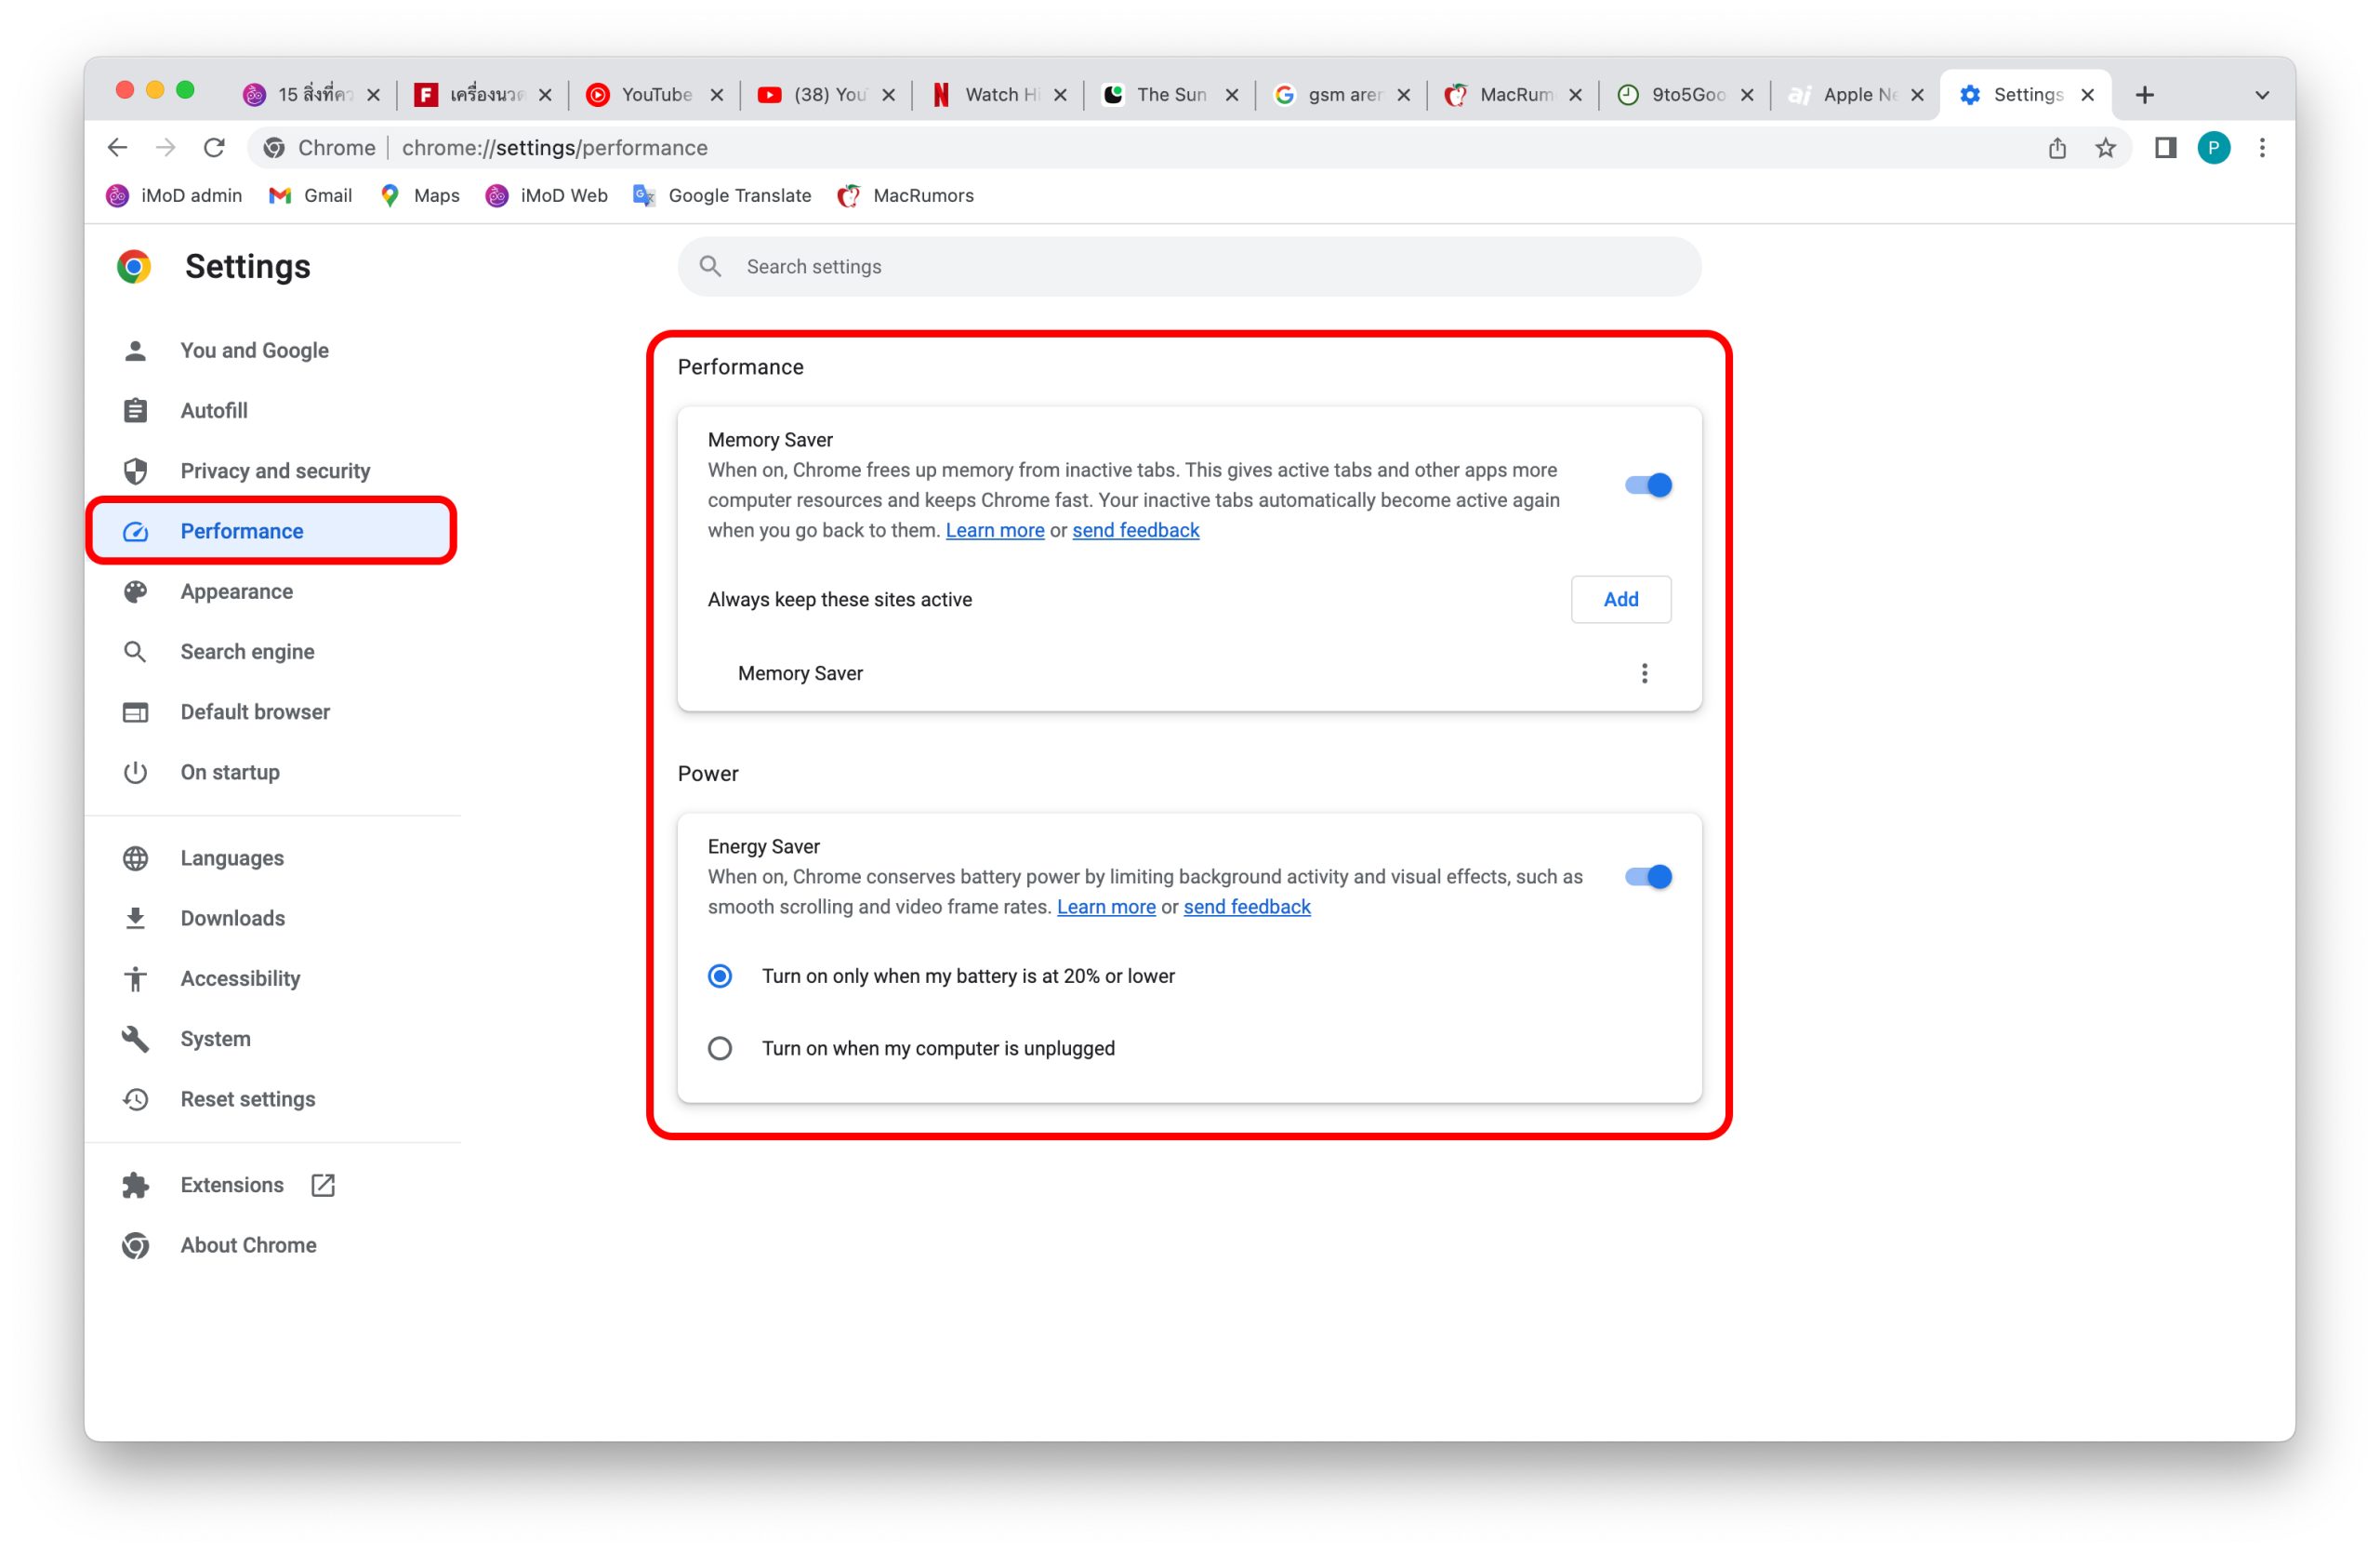Open the new tab plus icon
2380x1553 pixels.
[2144, 95]
